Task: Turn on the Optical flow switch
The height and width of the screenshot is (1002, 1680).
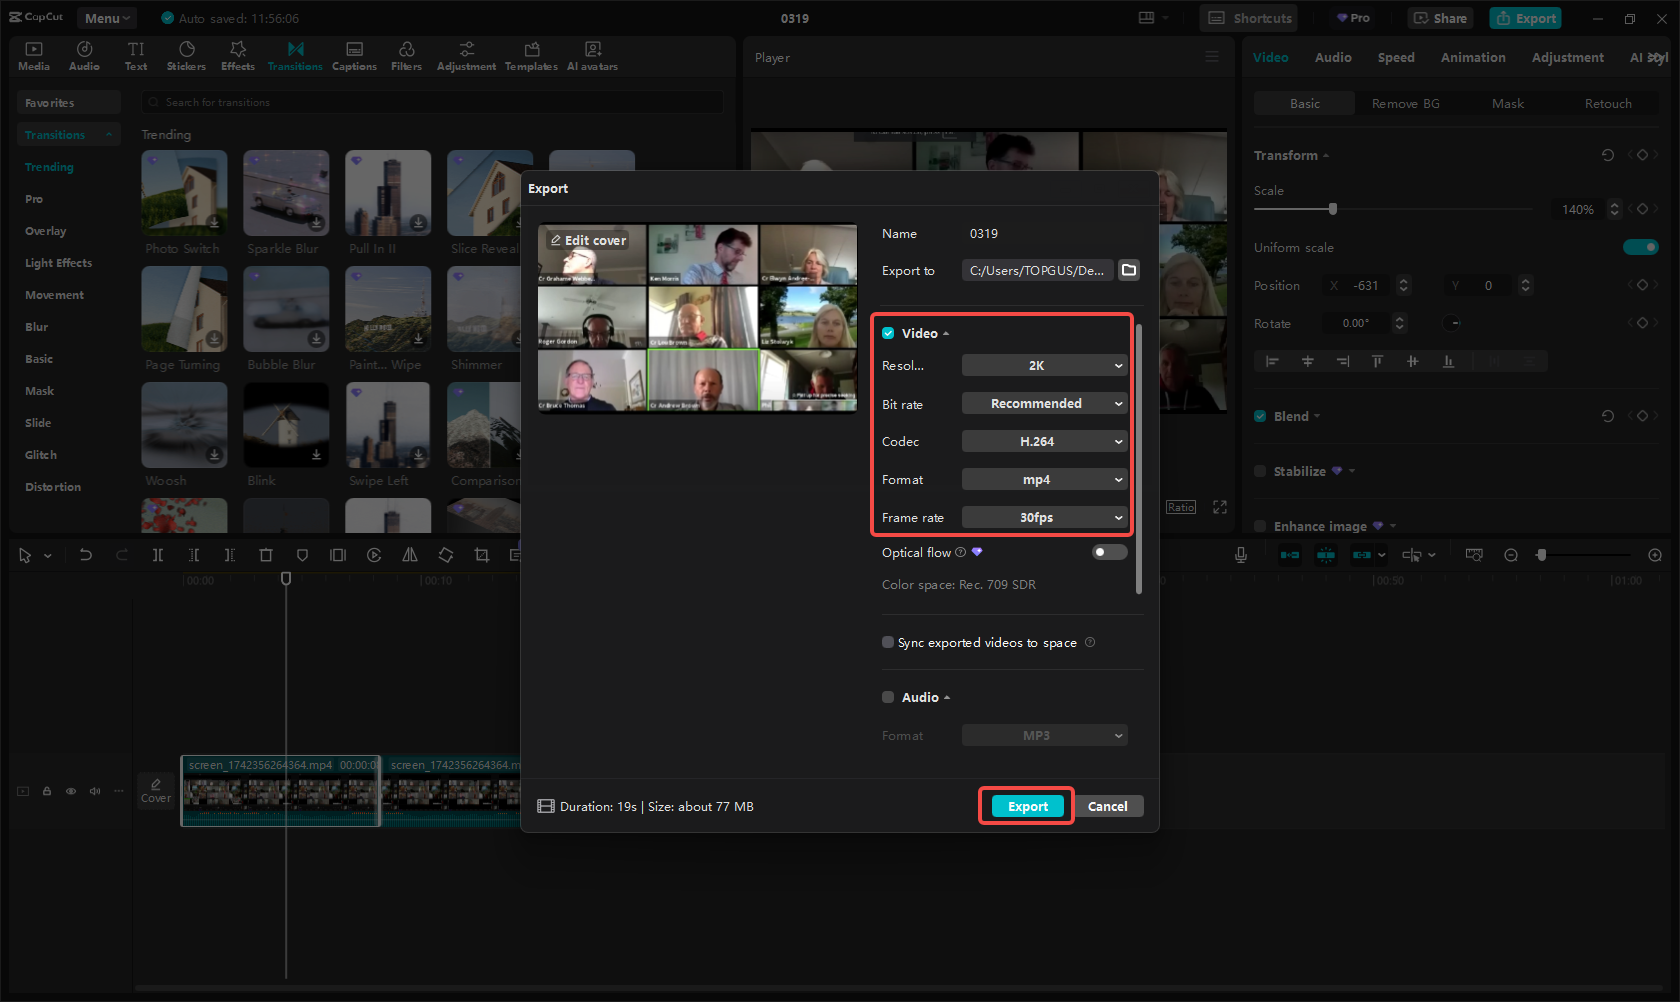Action: [1109, 552]
